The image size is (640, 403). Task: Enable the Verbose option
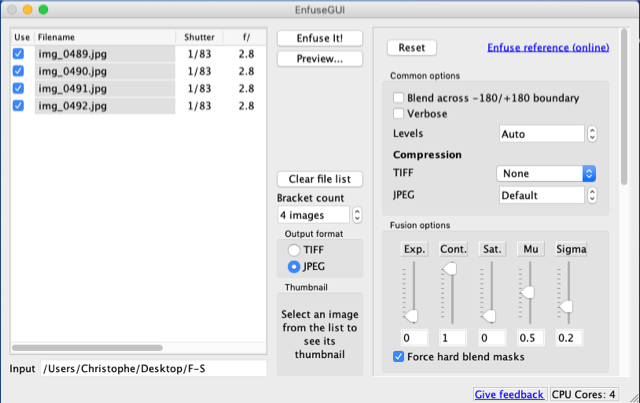400,114
